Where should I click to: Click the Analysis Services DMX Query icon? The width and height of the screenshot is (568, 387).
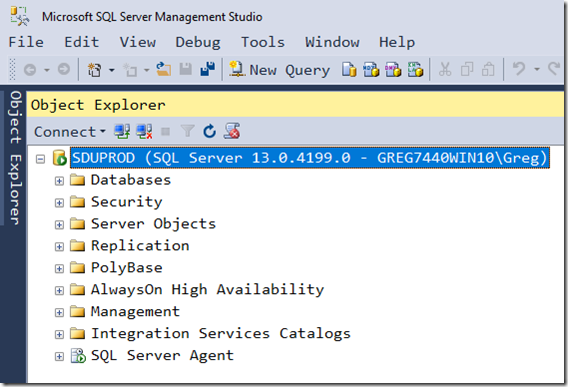[393, 69]
